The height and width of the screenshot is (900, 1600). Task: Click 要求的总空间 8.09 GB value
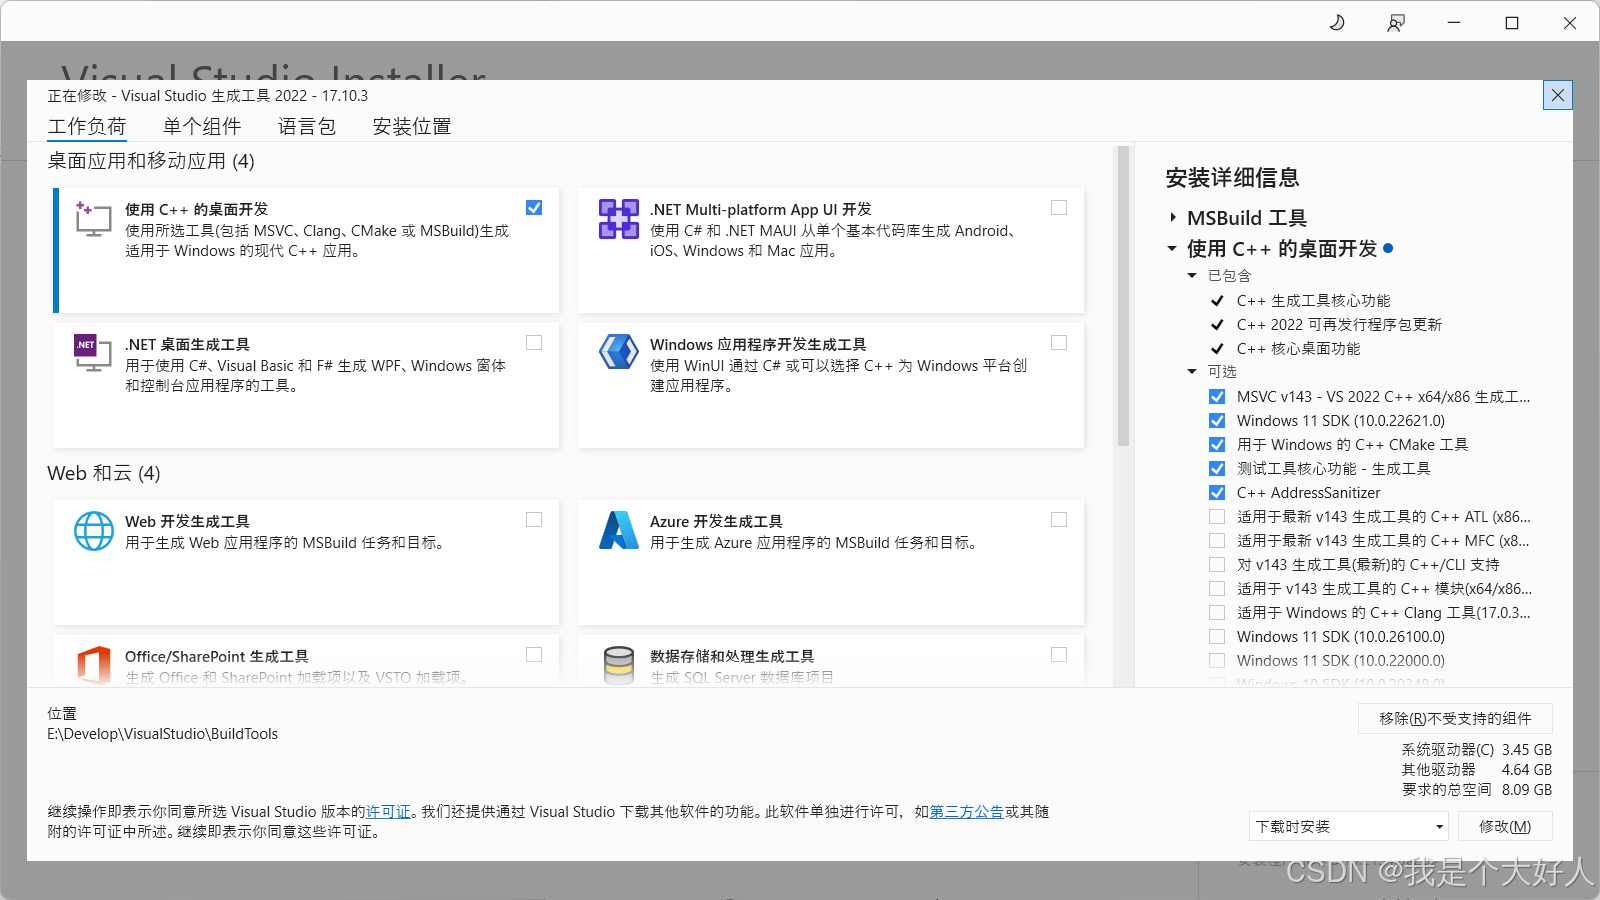(x=1527, y=790)
